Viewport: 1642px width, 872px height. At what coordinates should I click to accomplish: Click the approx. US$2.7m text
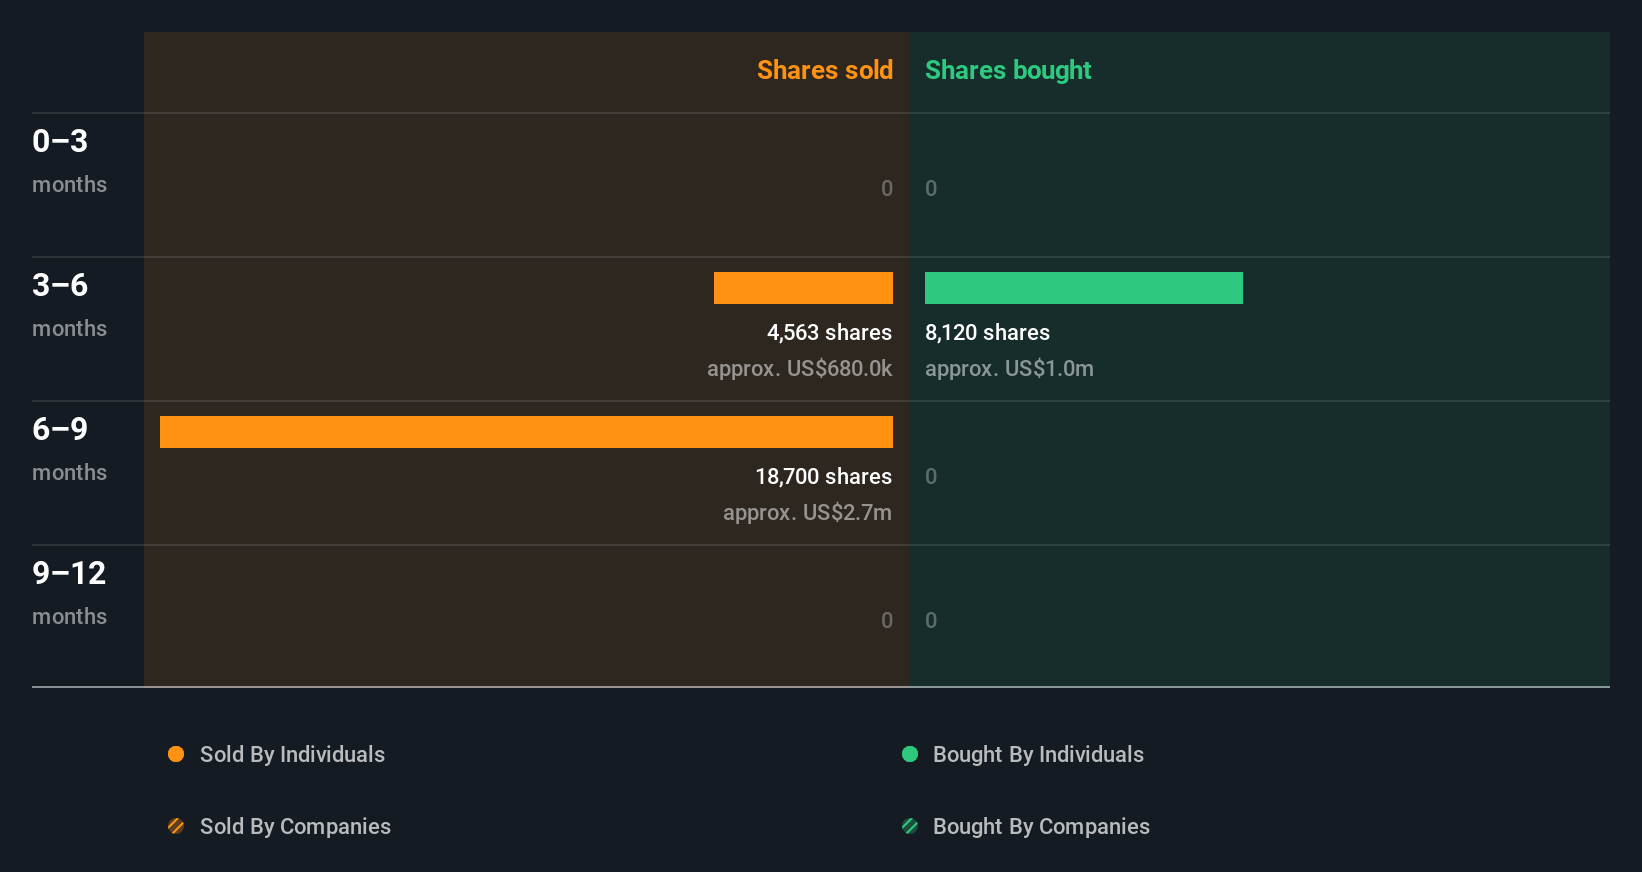click(x=807, y=512)
